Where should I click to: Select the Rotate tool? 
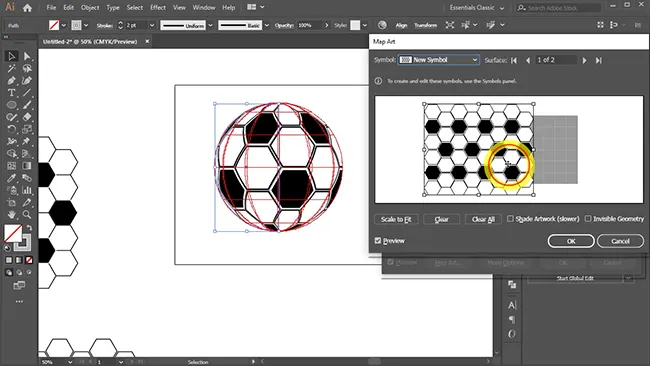pyautogui.click(x=12, y=129)
